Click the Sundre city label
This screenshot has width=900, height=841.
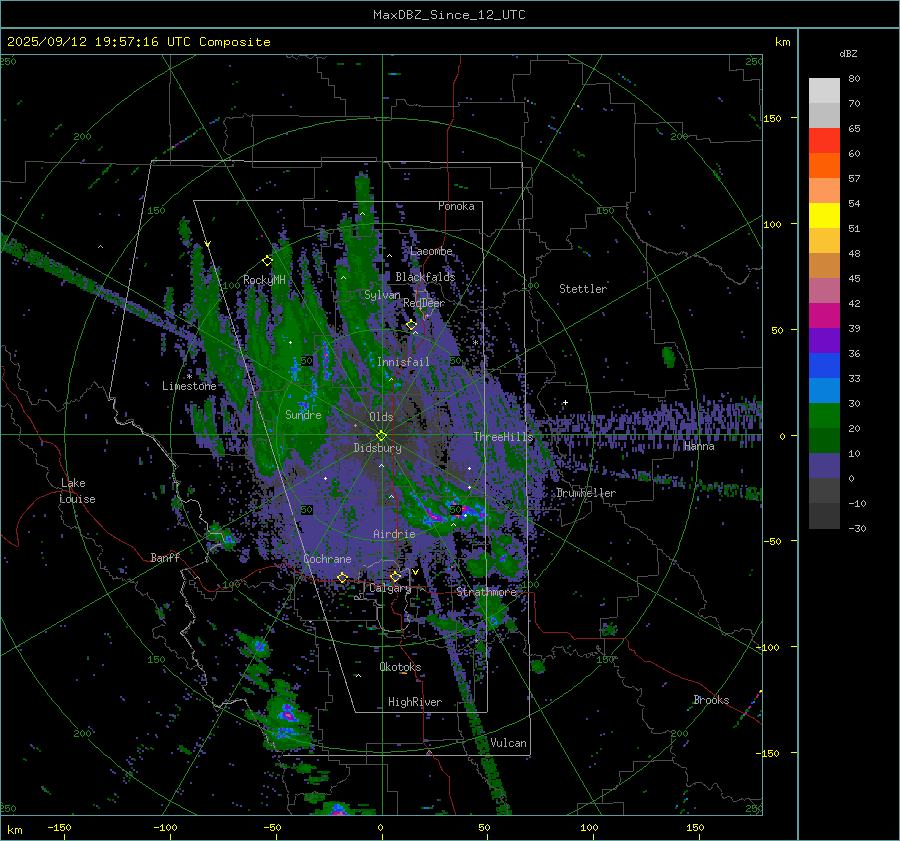[303, 414]
